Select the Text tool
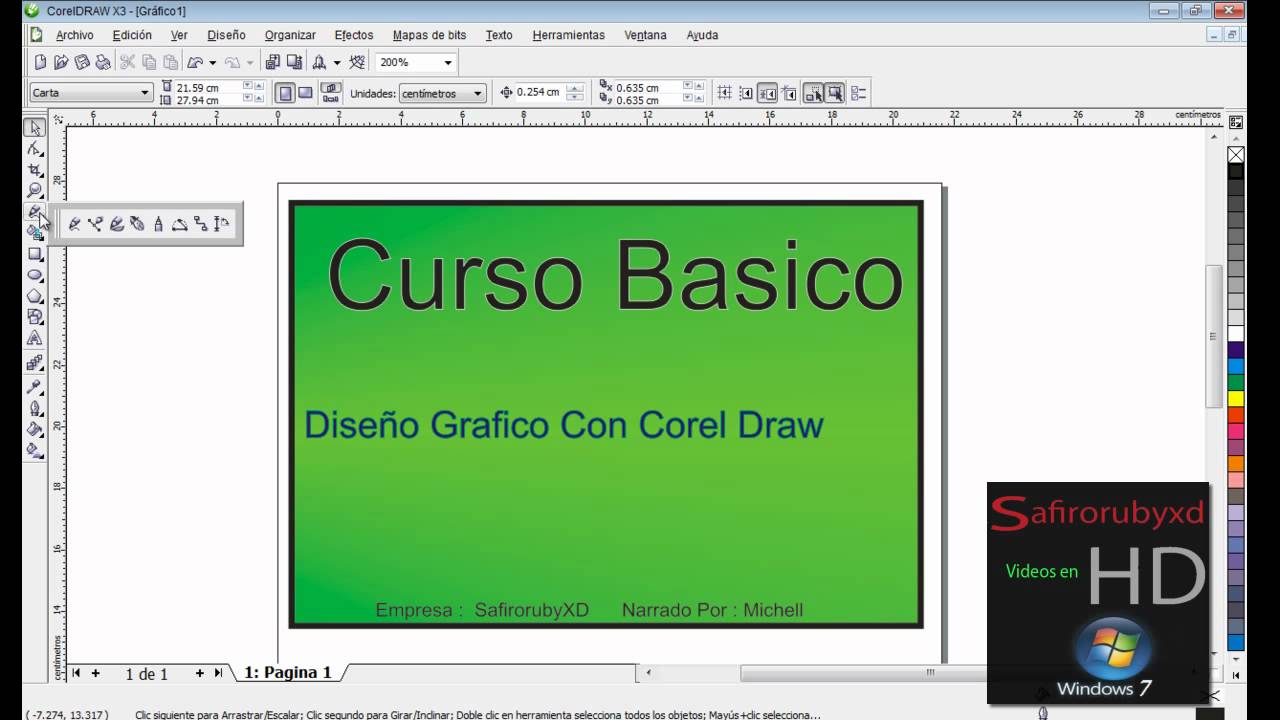The image size is (1280, 720). [35, 338]
